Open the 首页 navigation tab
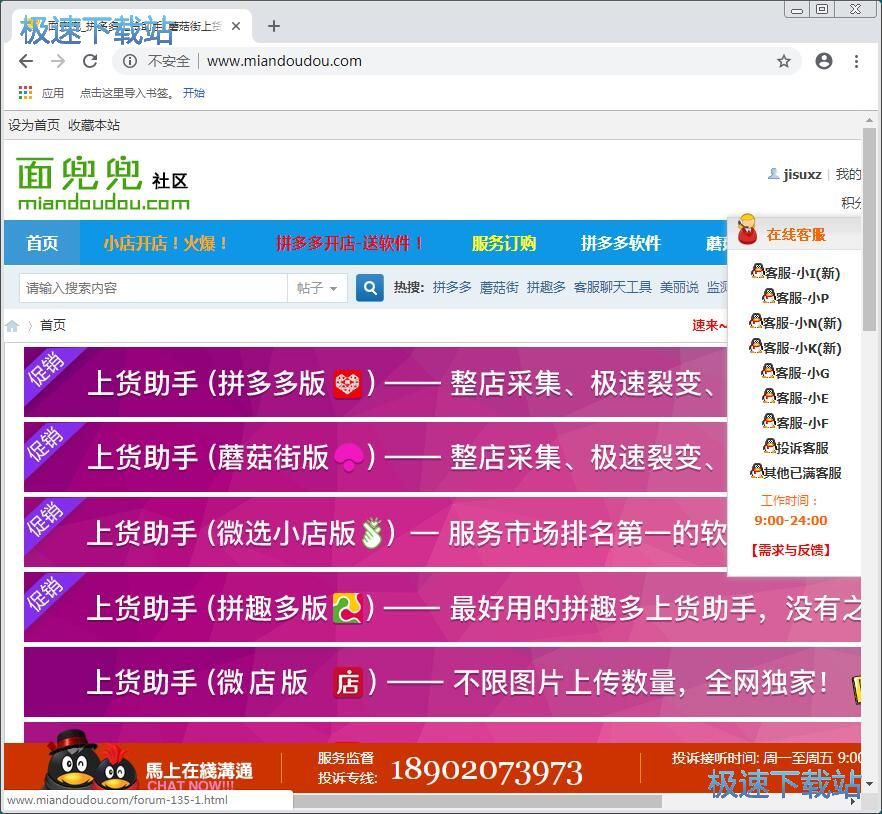Image resolution: width=882 pixels, height=814 pixels. [42, 243]
